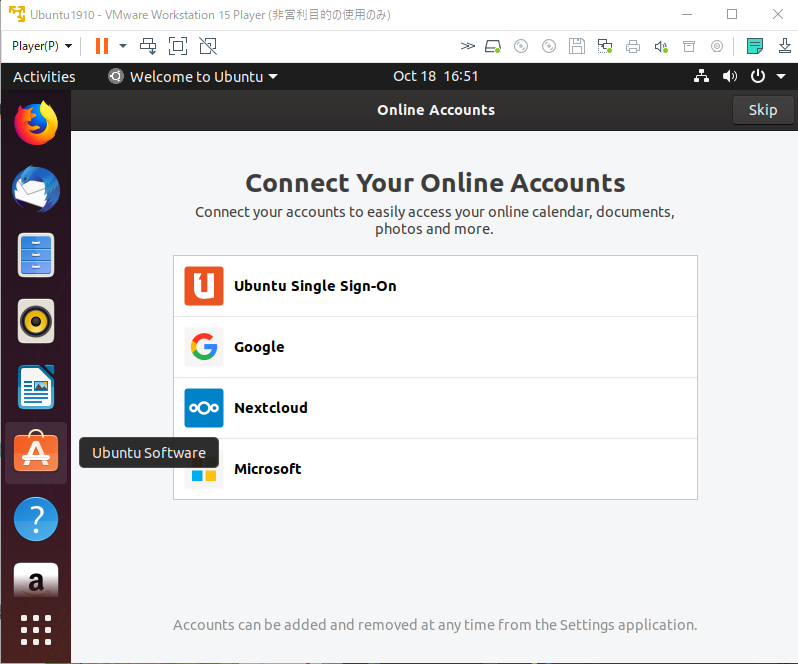Skip the Online Accounts setup
This screenshot has height=664, width=798.
point(763,110)
